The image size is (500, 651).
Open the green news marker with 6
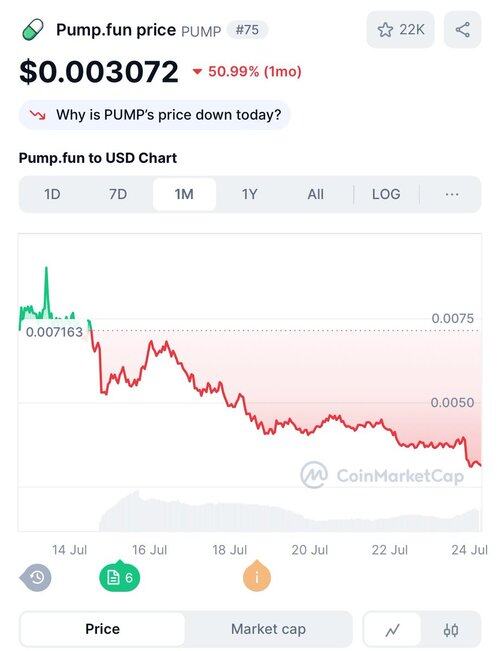coord(120,577)
